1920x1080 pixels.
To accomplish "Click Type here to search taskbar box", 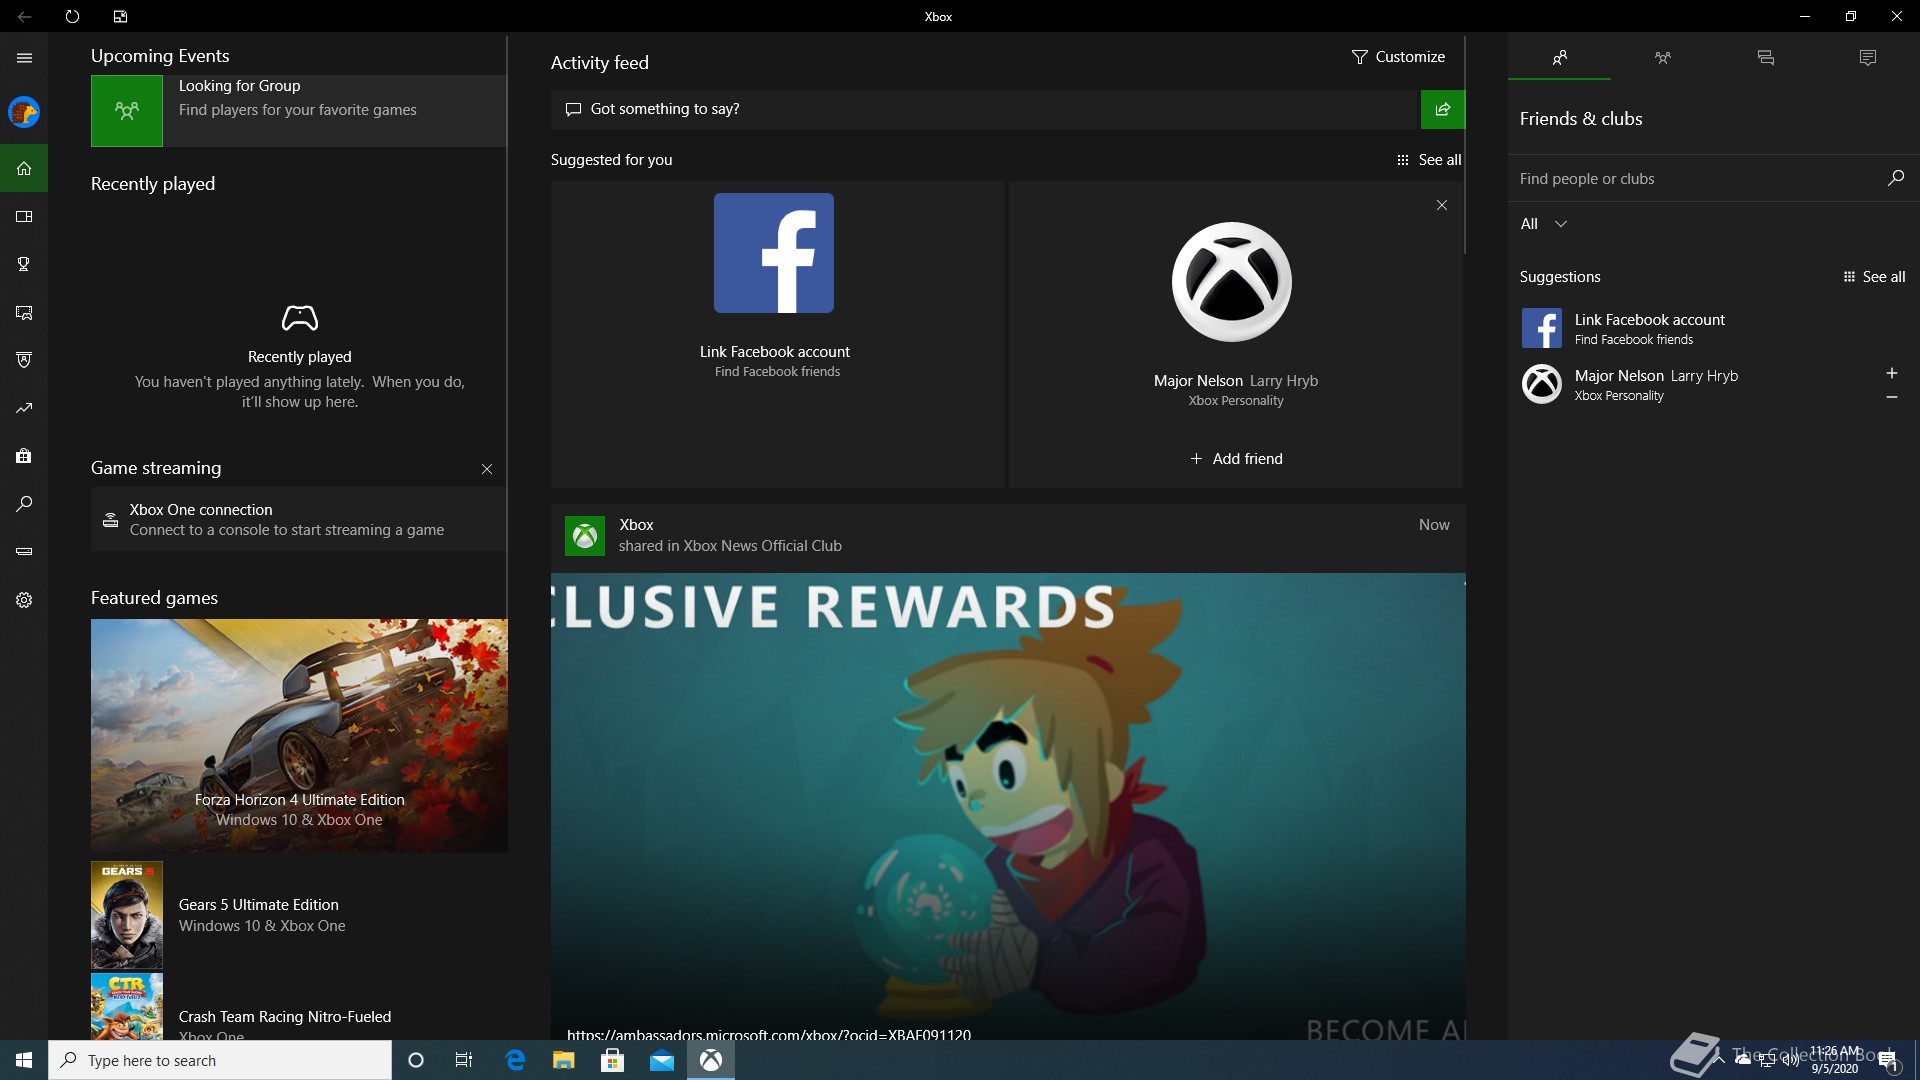I will point(220,1060).
